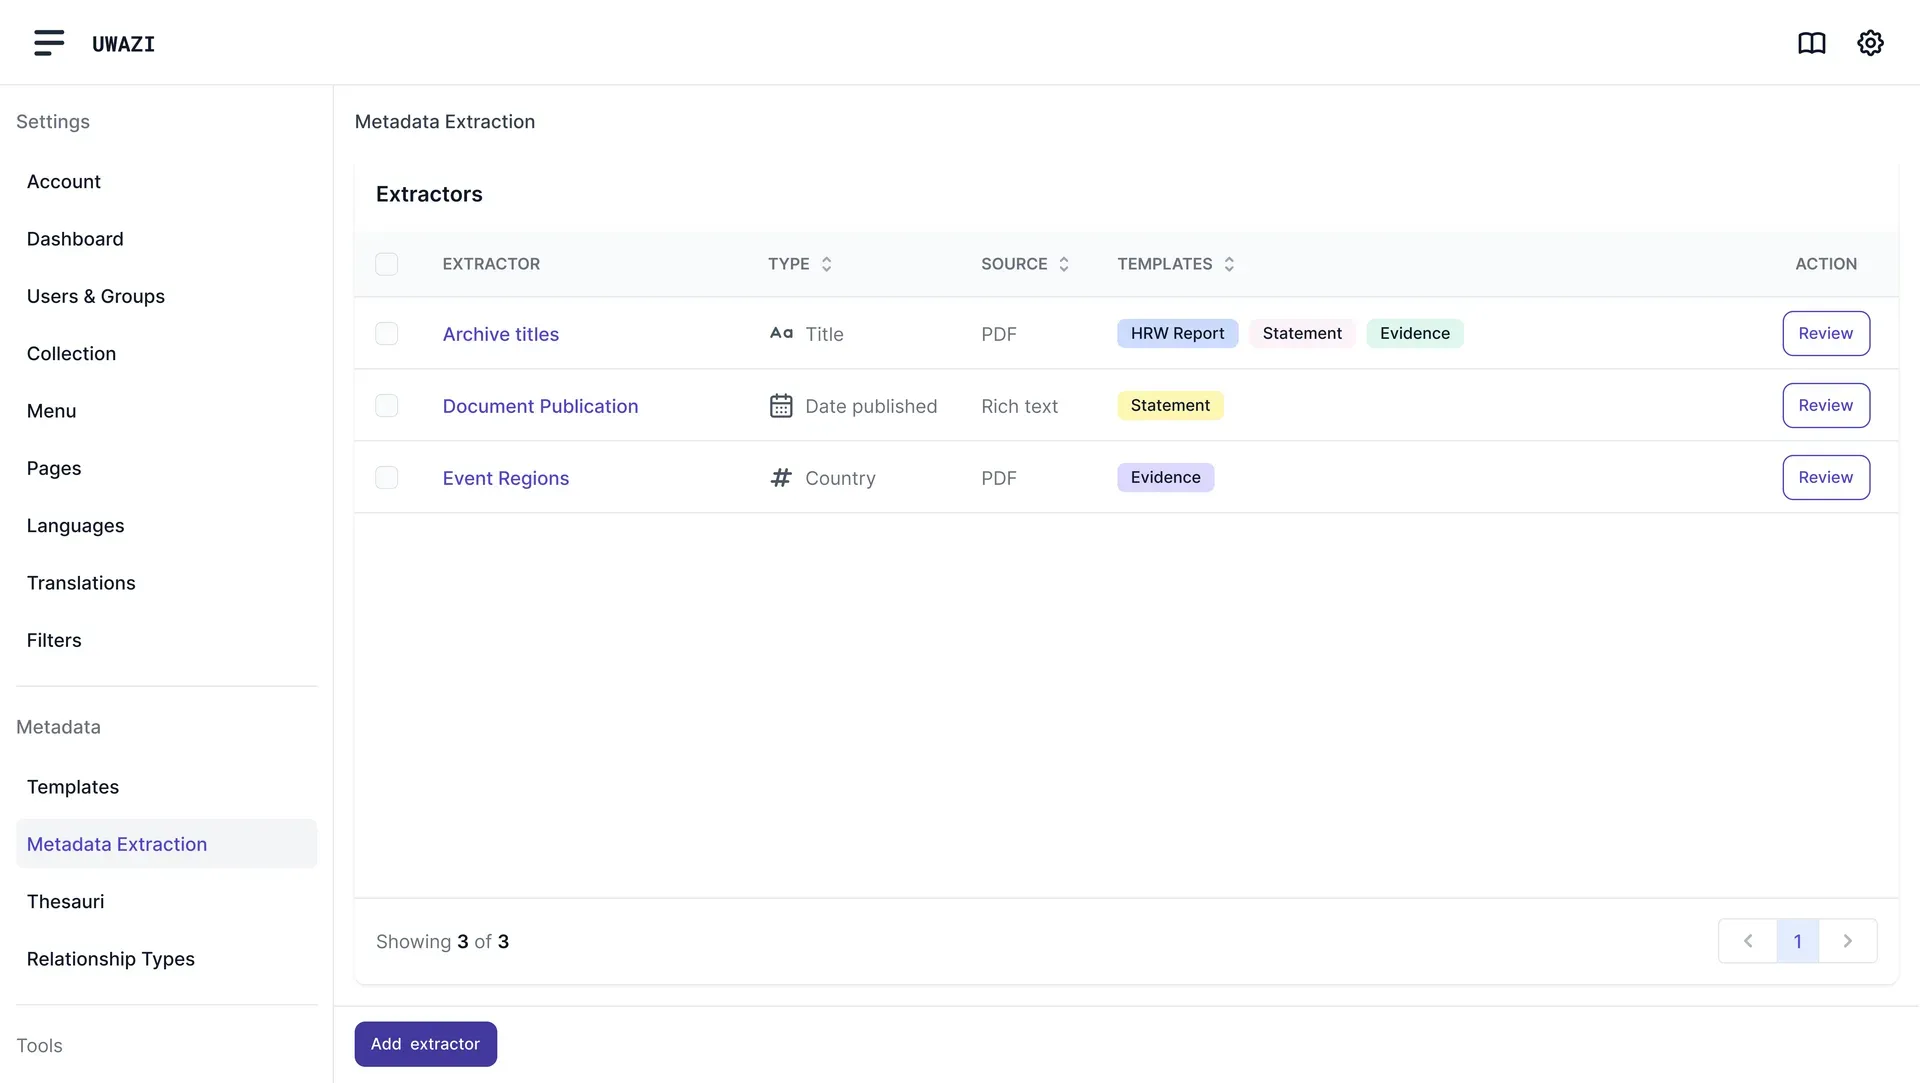Click Review for Document Publication
Viewport: 1920px width, 1083px height.
[1825, 405]
